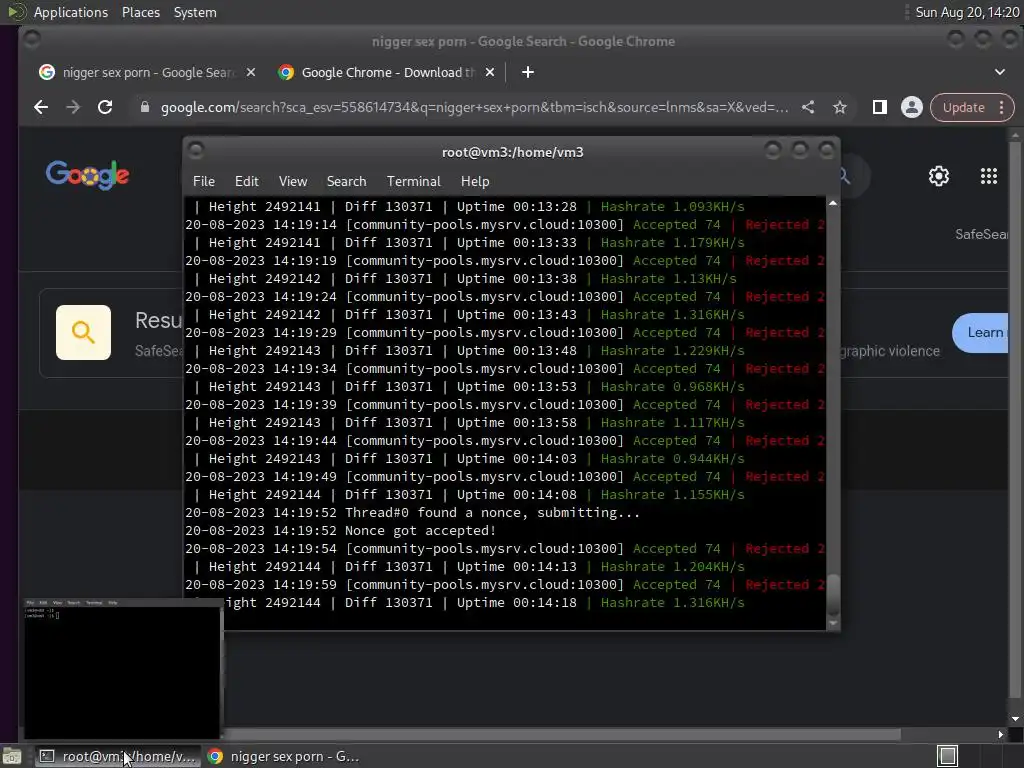The height and width of the screenshot is (768, 1024).
Task: Open Chrome's side panel
Action: coord(880,108)
